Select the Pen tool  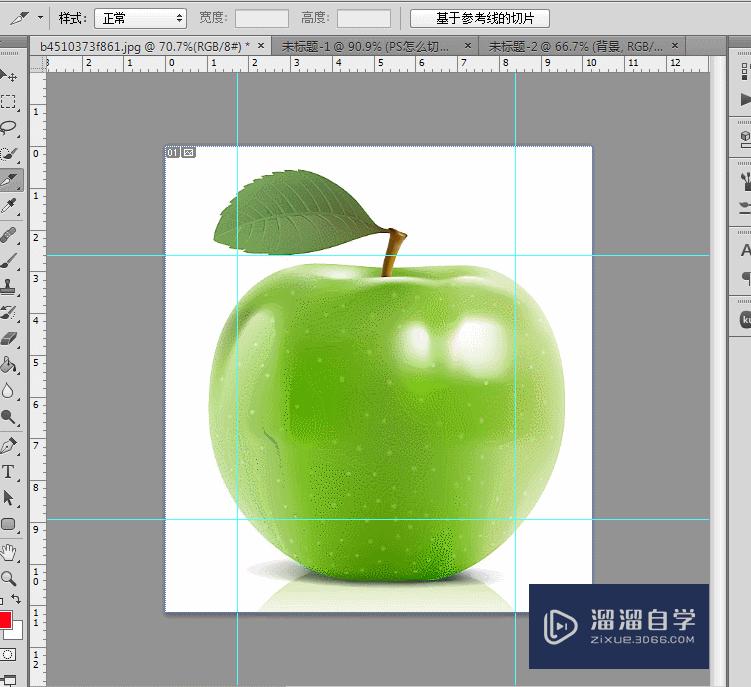point(8,446)
